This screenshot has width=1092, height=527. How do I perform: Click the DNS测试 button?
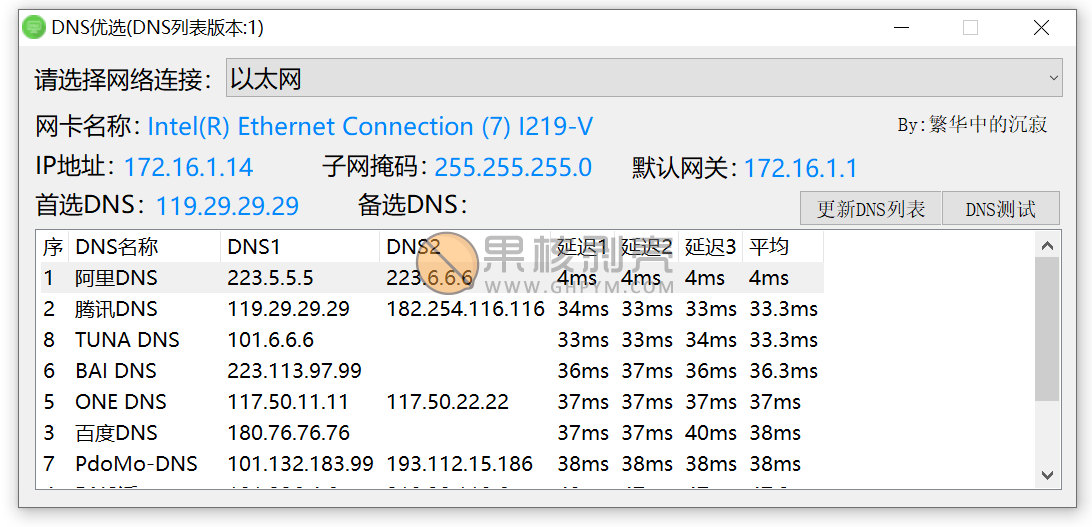[1001, 209]
